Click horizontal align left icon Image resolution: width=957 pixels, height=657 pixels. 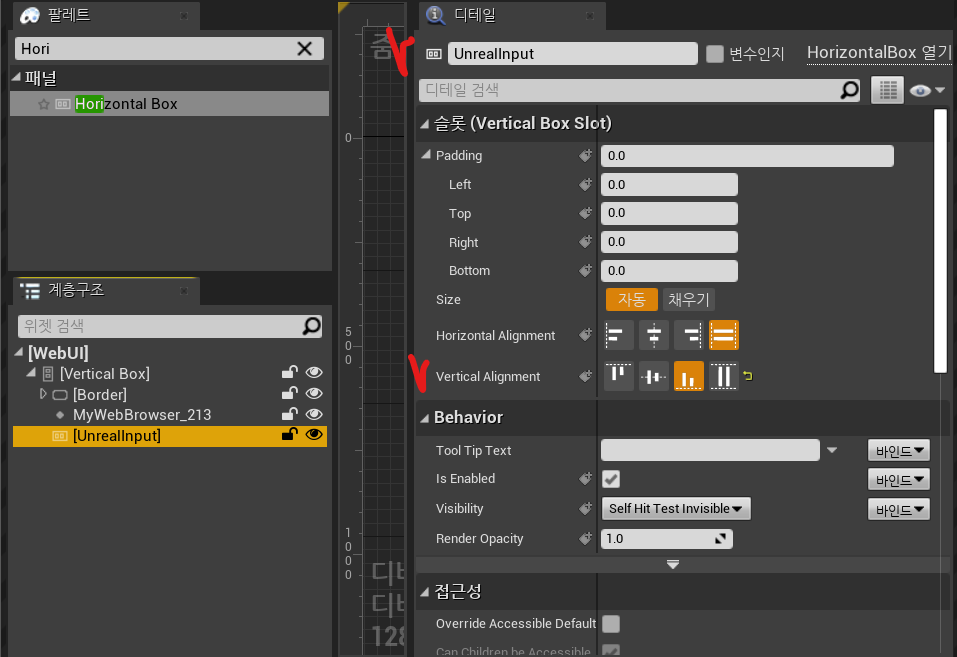pos(618,335)
